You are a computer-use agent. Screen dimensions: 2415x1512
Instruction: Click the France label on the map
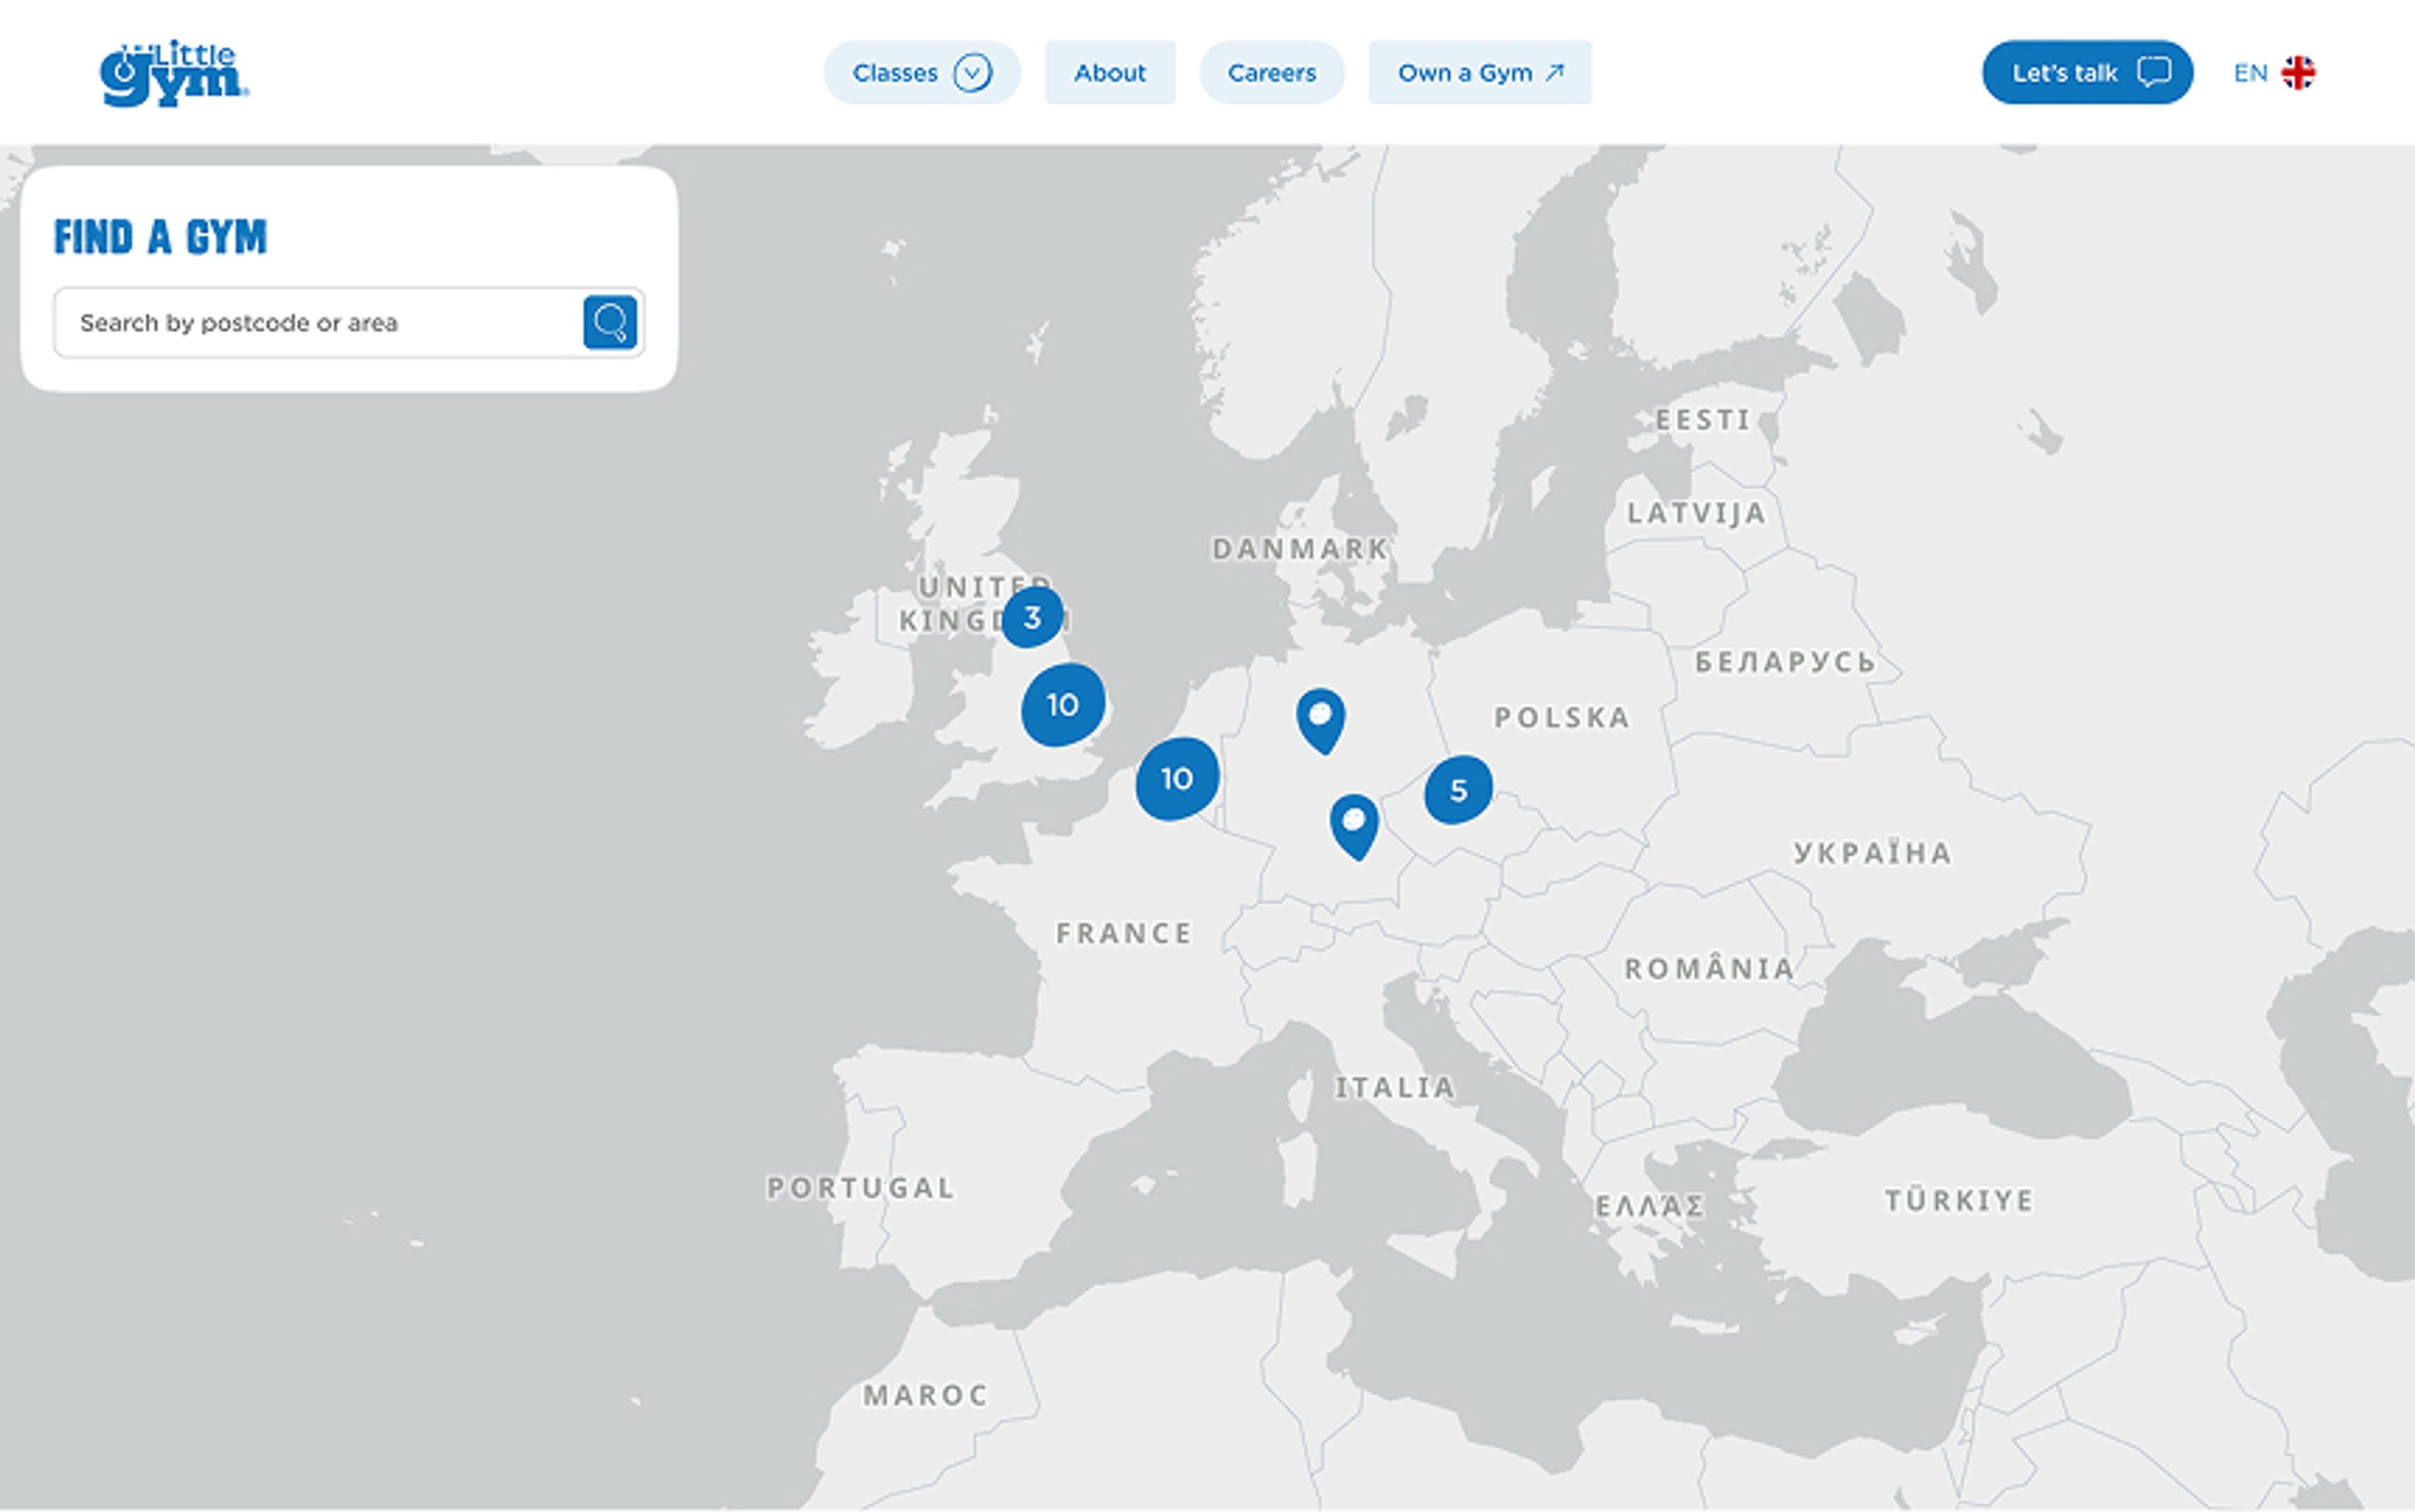(1124, 933)
